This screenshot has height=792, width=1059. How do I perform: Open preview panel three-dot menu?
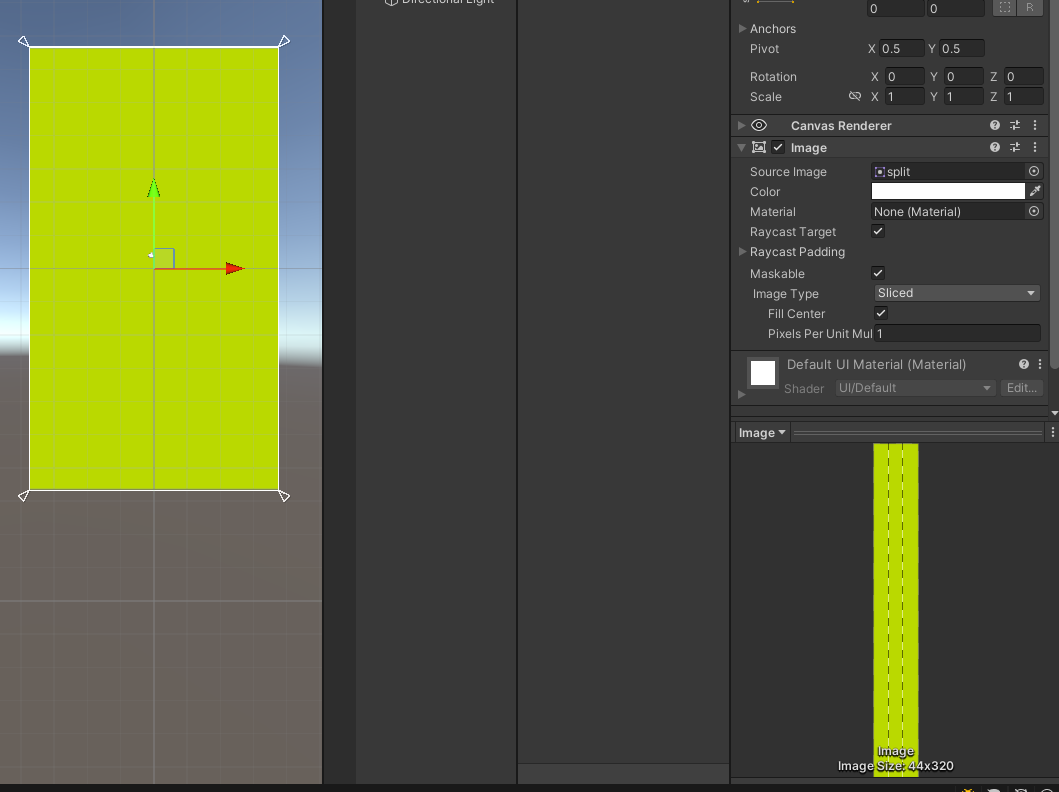1052,432
